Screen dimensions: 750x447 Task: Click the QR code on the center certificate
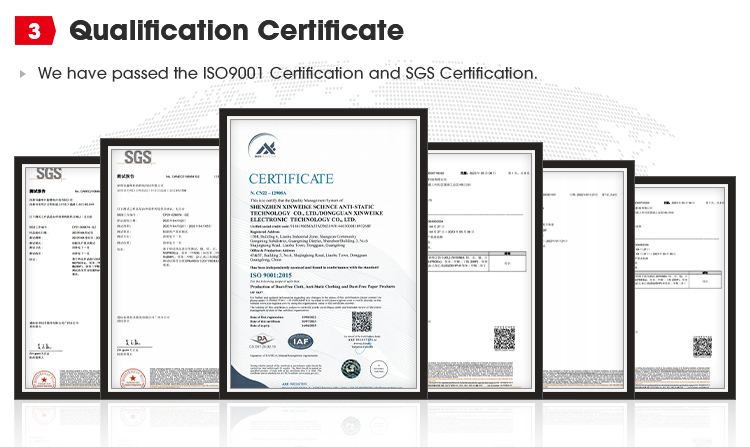point(361,322)
